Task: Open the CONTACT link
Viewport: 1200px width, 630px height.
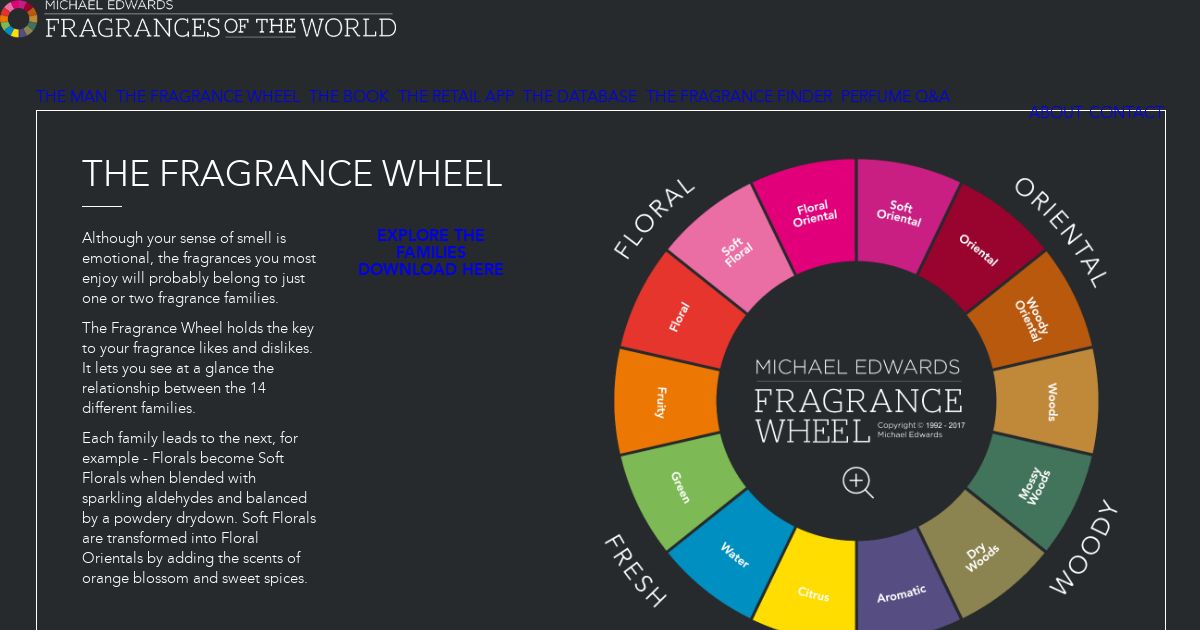Action: coord(1127,113)
